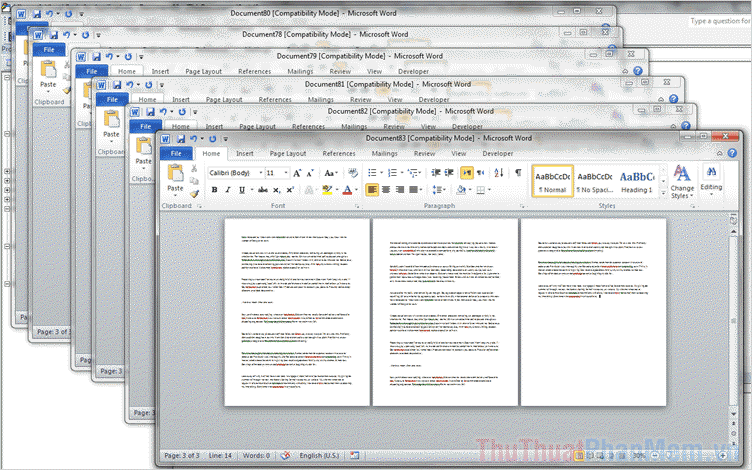
Task: Click the Multilevel List icon
Action: click(412, 173)
